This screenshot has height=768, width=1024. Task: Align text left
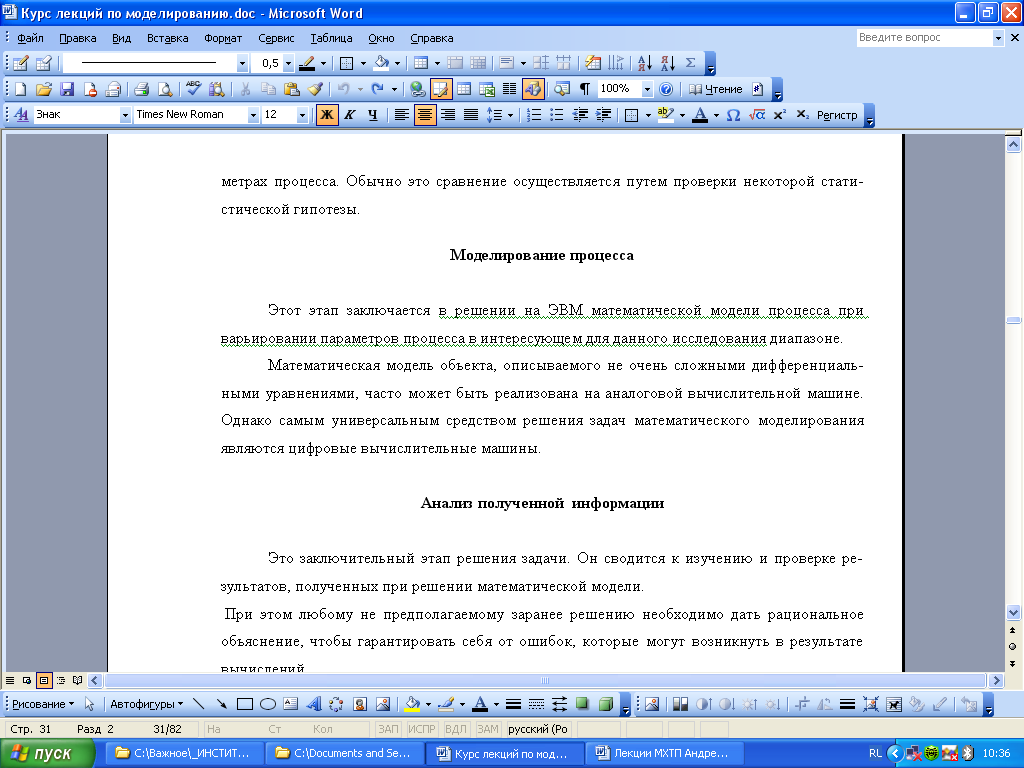[402, 115]
